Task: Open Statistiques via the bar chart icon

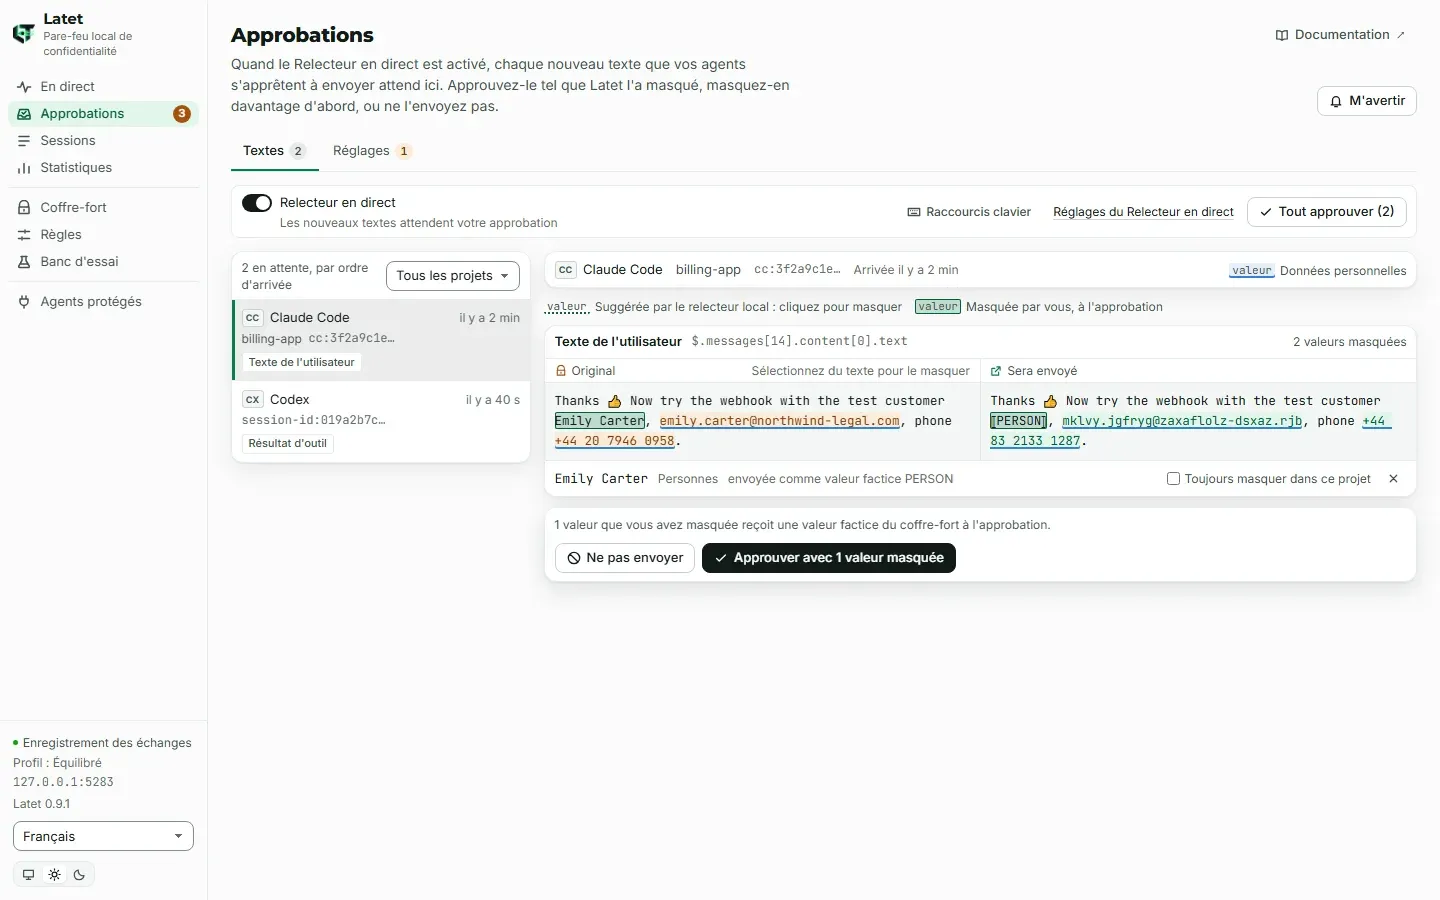Action: click(24, 168)
